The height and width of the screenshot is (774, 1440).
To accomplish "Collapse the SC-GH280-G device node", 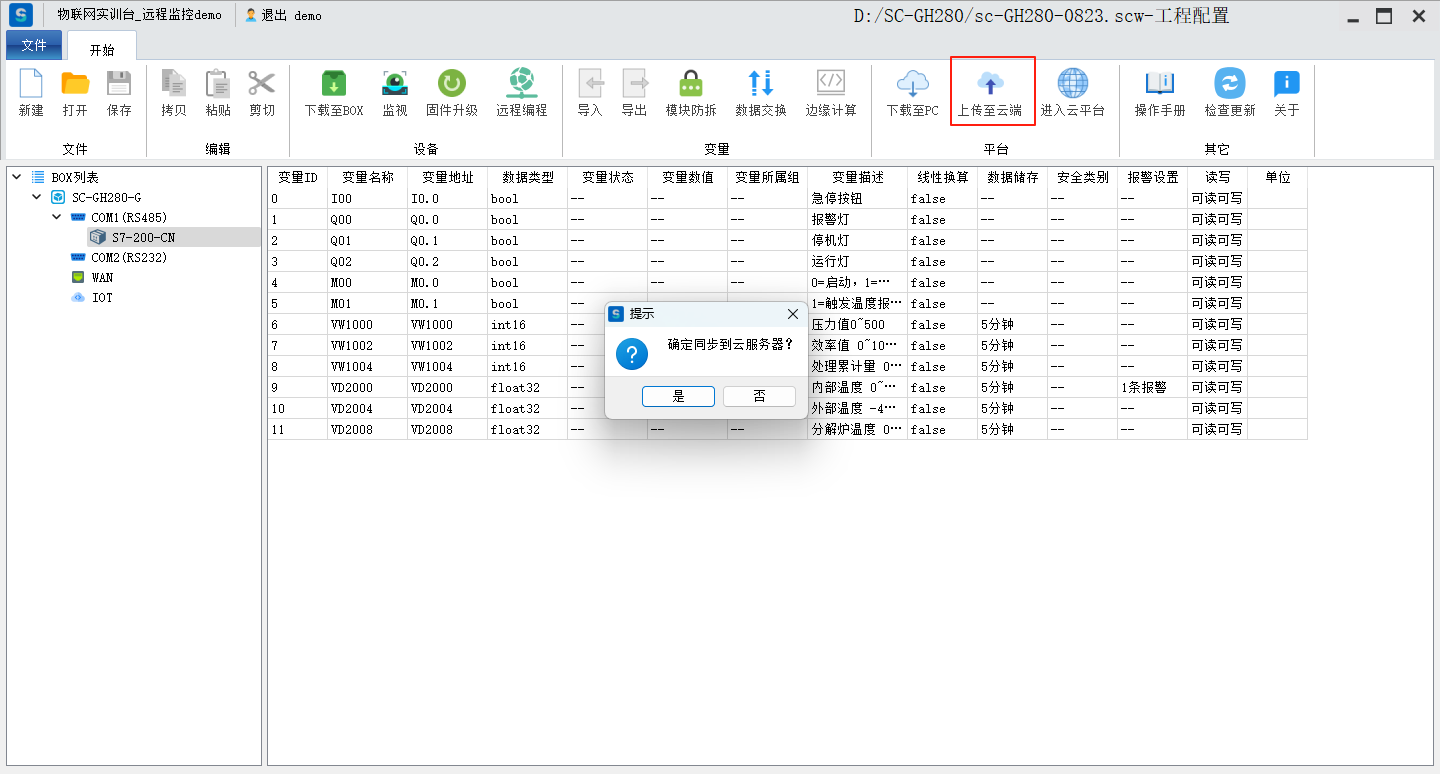I will pos(37,197).
